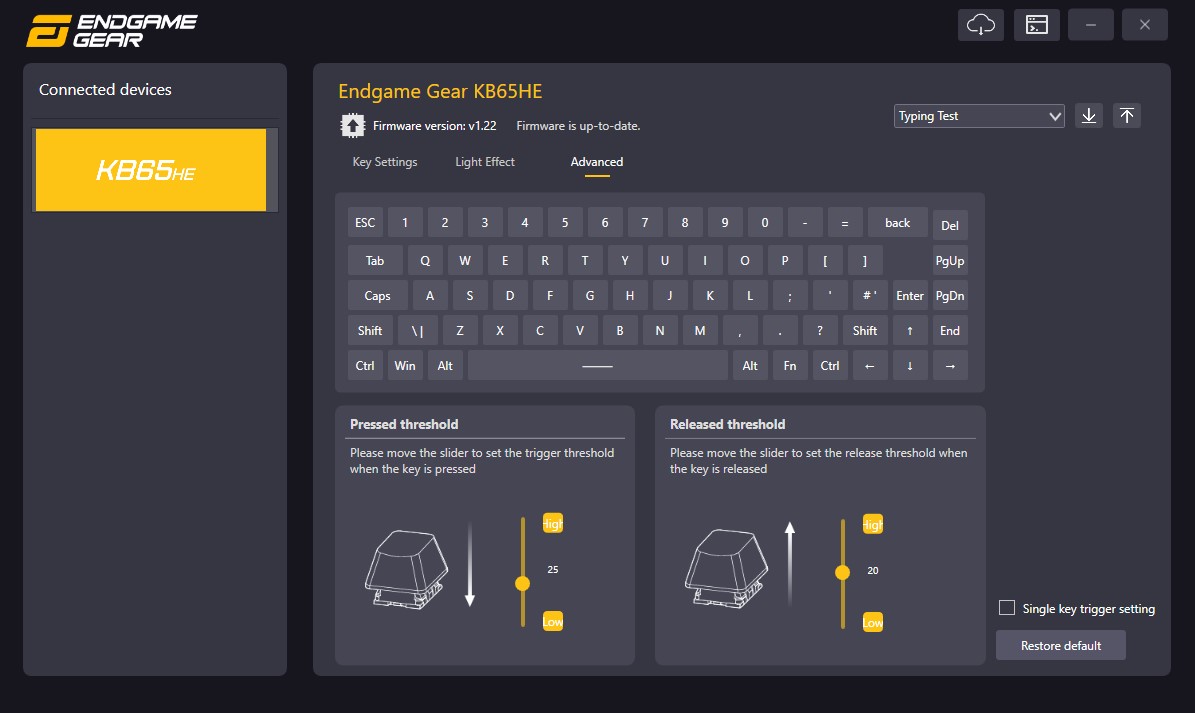Select the #' key on virtual keyboard

click(x=870, y=296)
